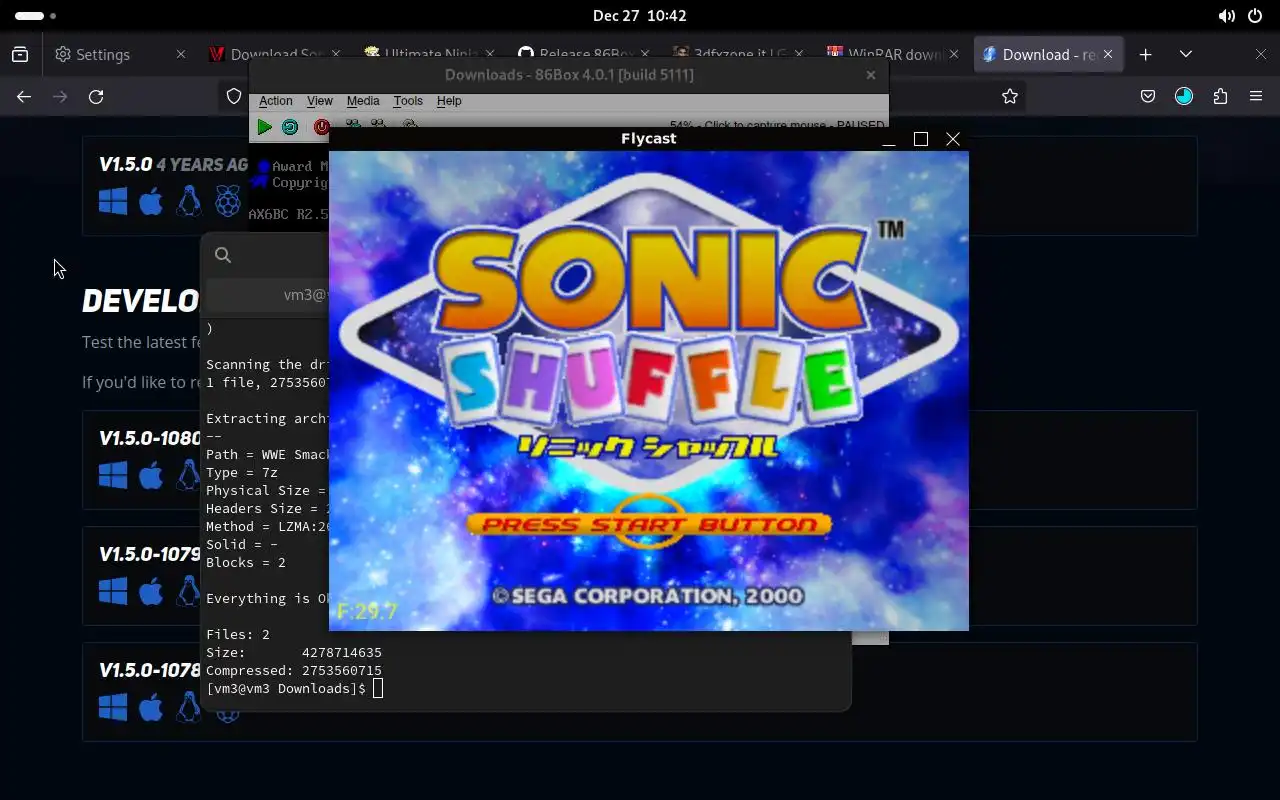Click the SEGA CORPORATION, 2000 copyright text
This screenshot has width=1280, height=800.
point(647,596)
